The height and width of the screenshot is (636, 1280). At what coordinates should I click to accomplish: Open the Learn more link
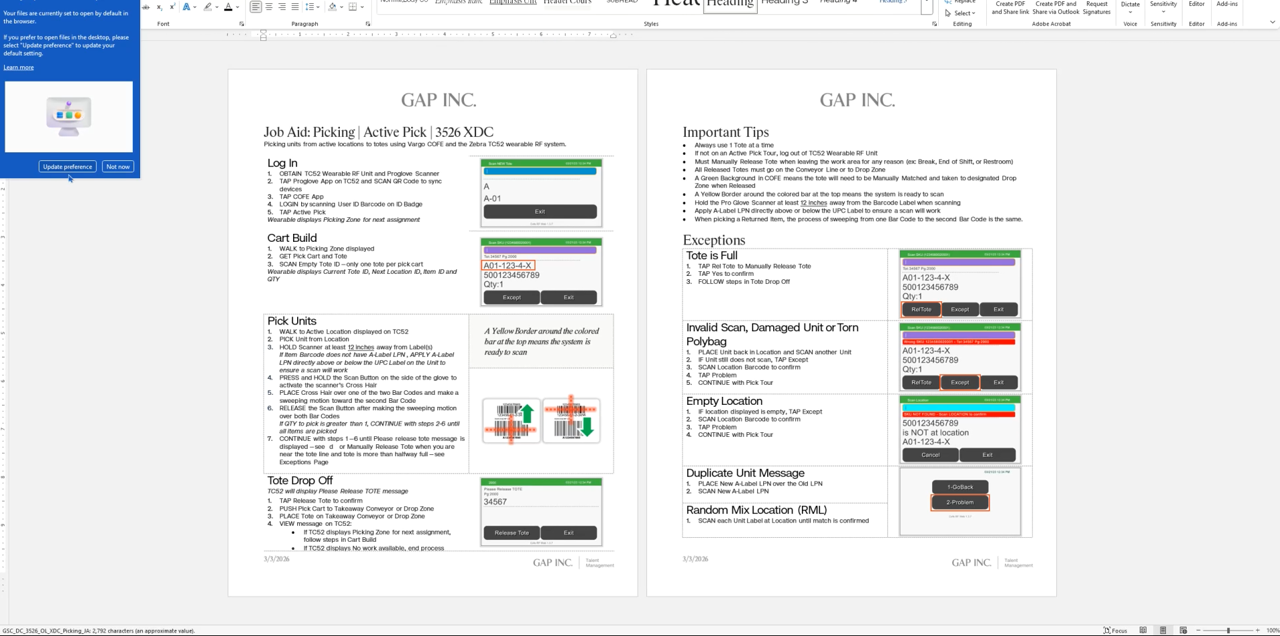[x=18, y=68]
